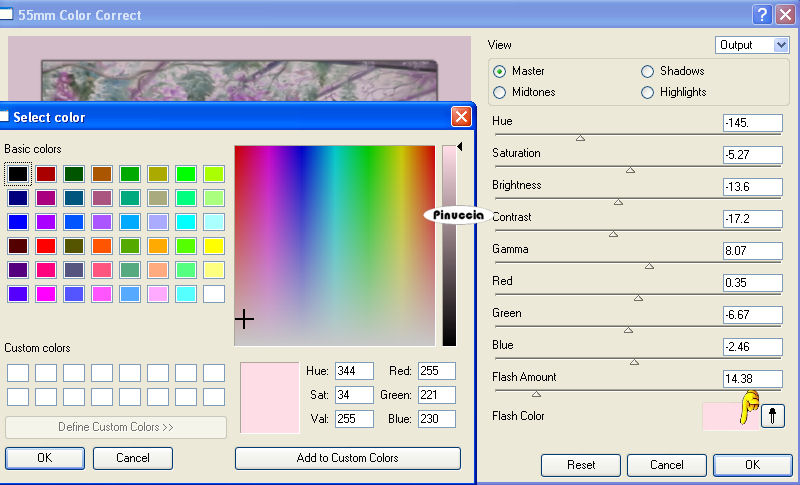This screenshot has height=485, width=800.
Task: Click the help question mark button
Action: point(762,15)
